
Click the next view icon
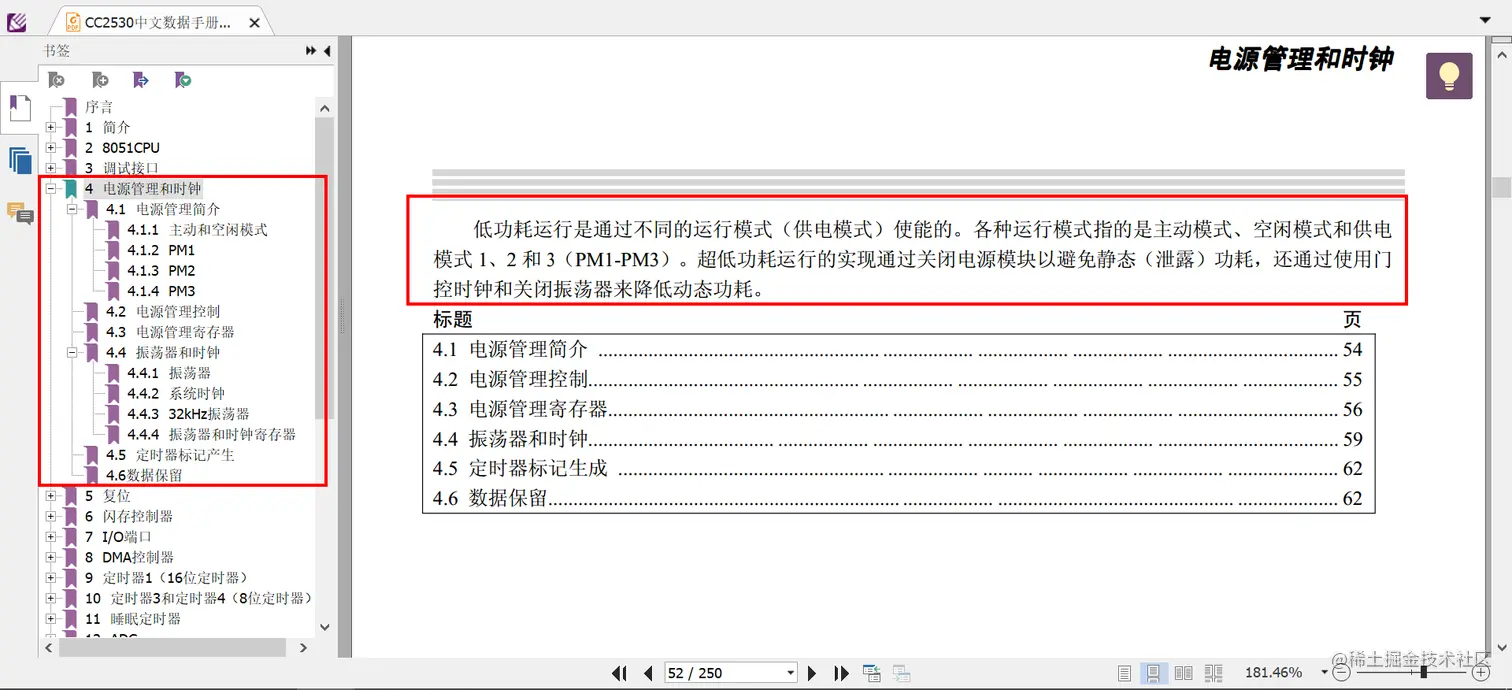[901, 673]
